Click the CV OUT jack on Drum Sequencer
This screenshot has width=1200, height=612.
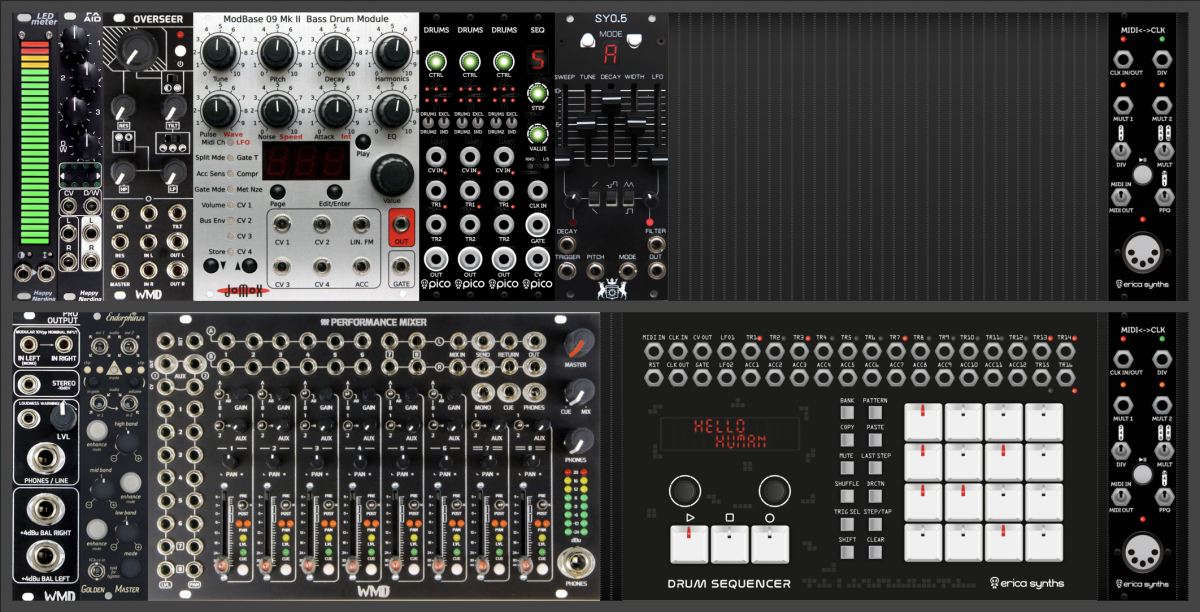703,353
